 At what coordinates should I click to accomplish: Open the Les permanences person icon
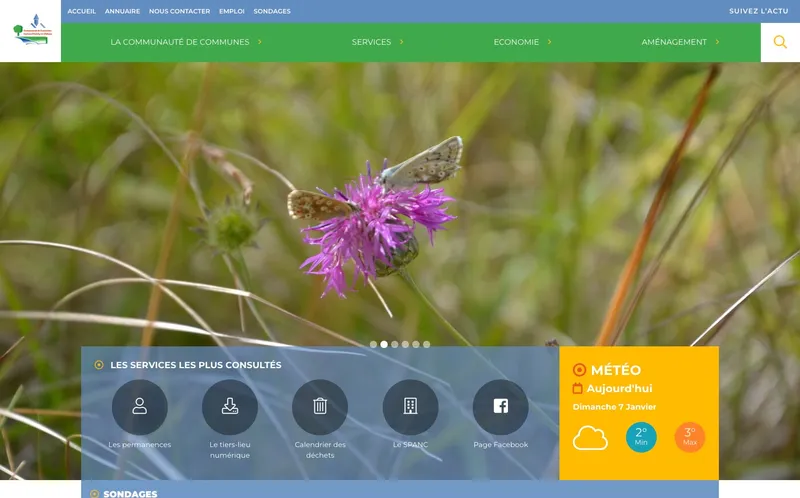pyautogui.click(x=140, y=407)
